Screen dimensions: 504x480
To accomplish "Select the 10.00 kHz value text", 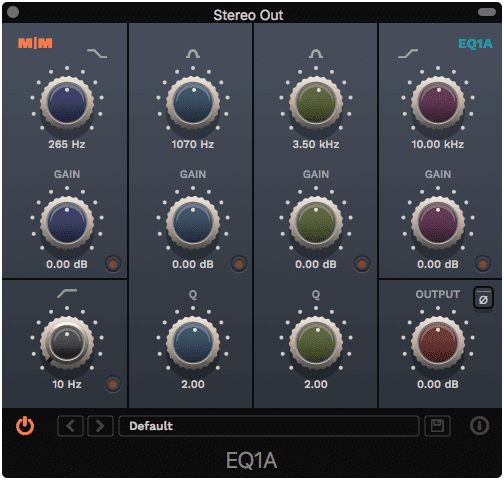I will (x=438, y=144).
